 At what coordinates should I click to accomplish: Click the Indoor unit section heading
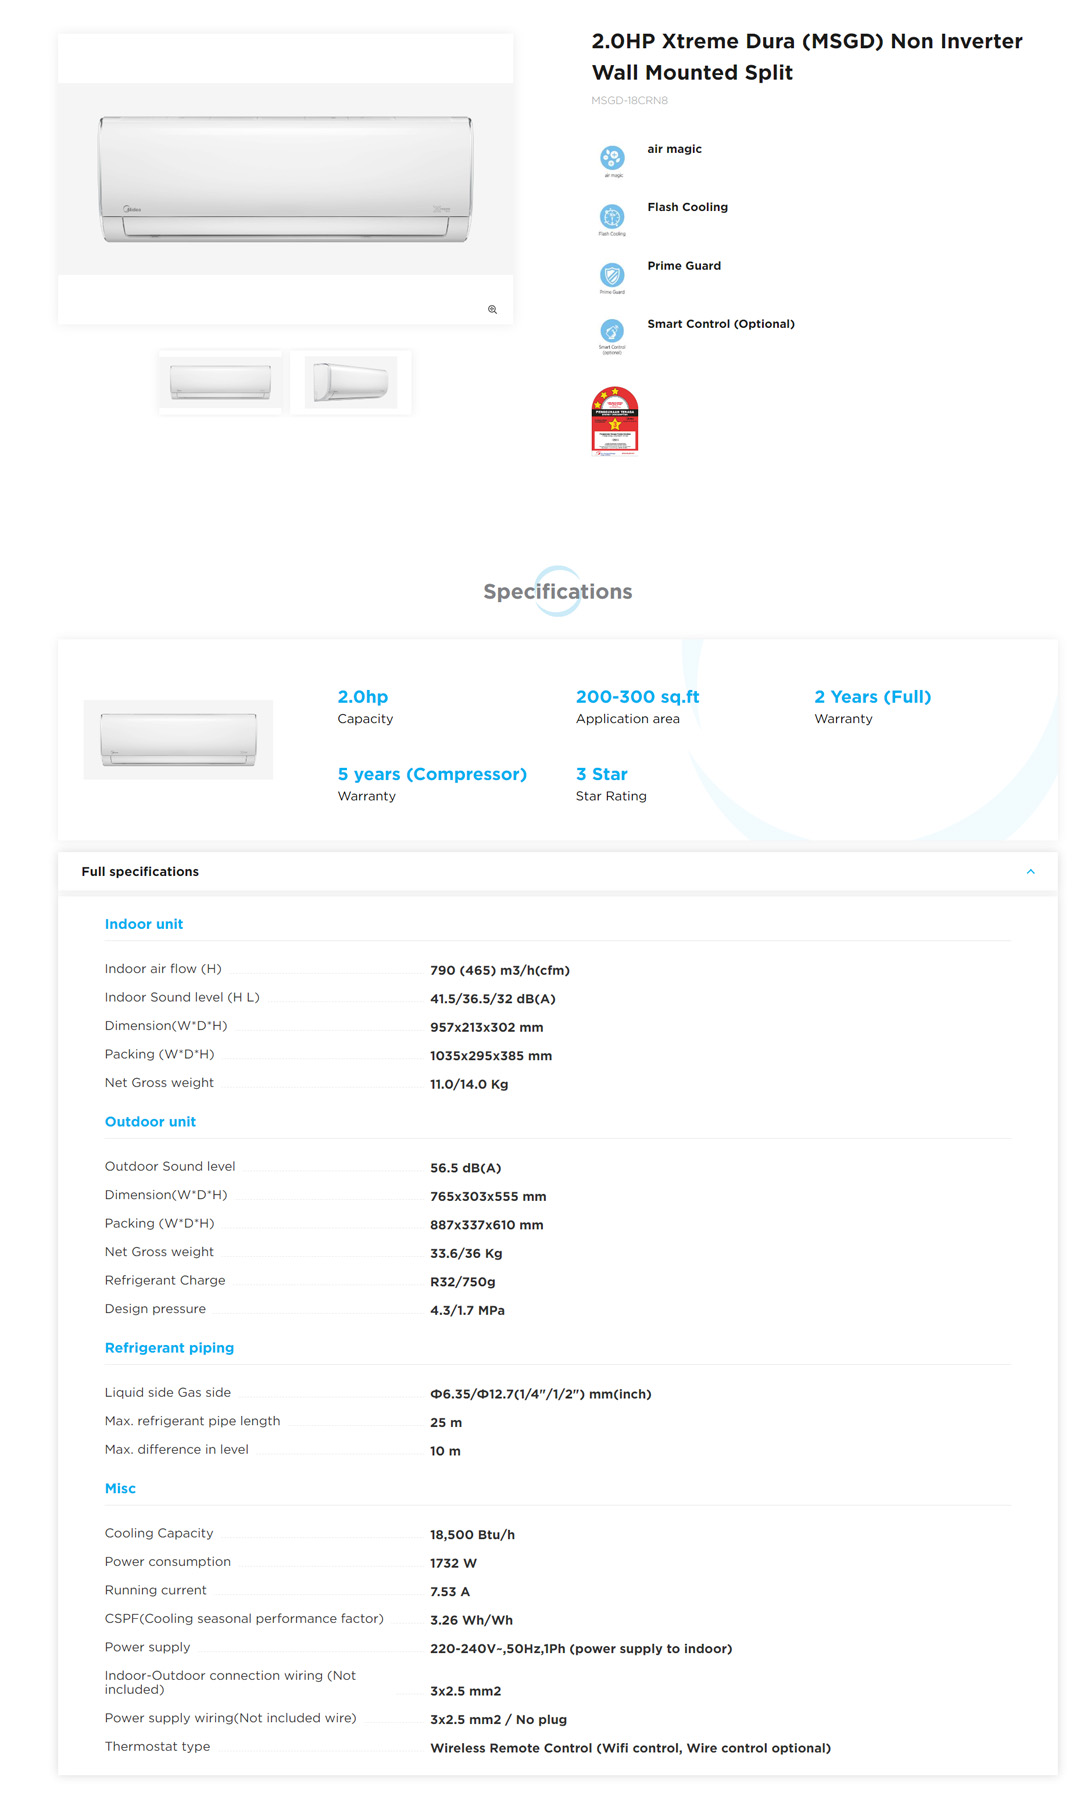(x=144, y=924)
